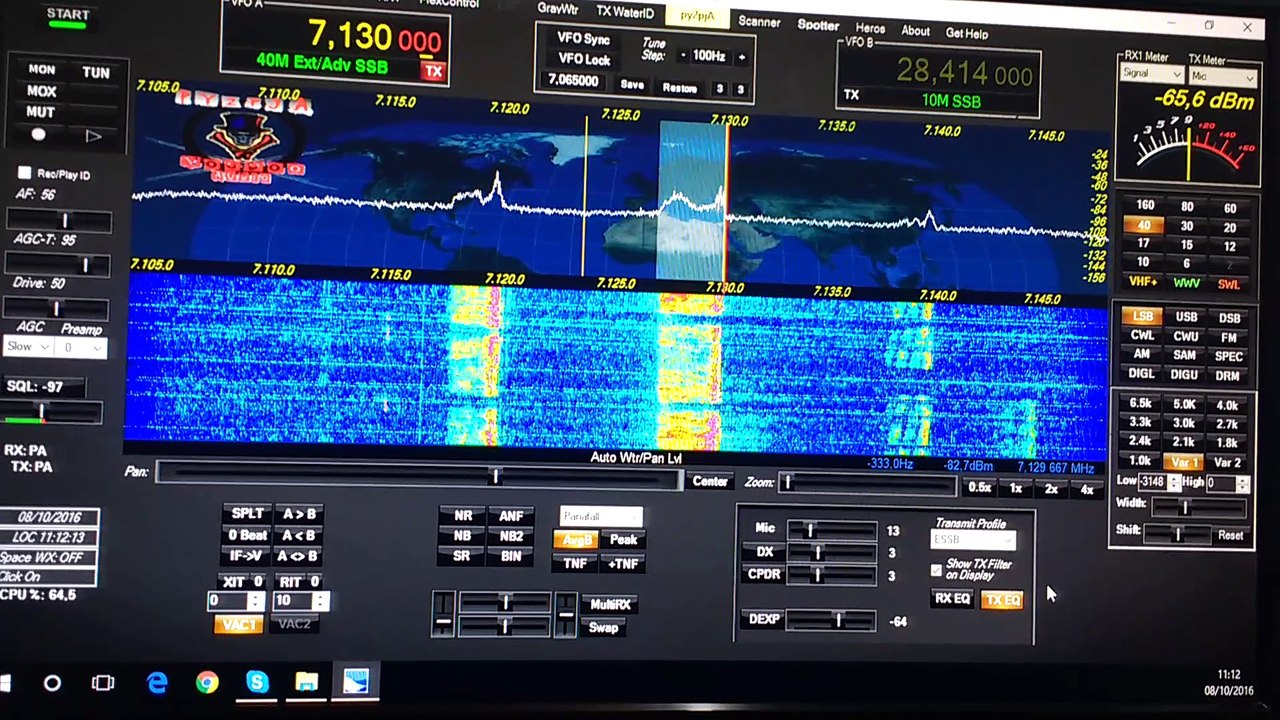Open the RX1 Meter Signal dropdown

[1151, 74]
